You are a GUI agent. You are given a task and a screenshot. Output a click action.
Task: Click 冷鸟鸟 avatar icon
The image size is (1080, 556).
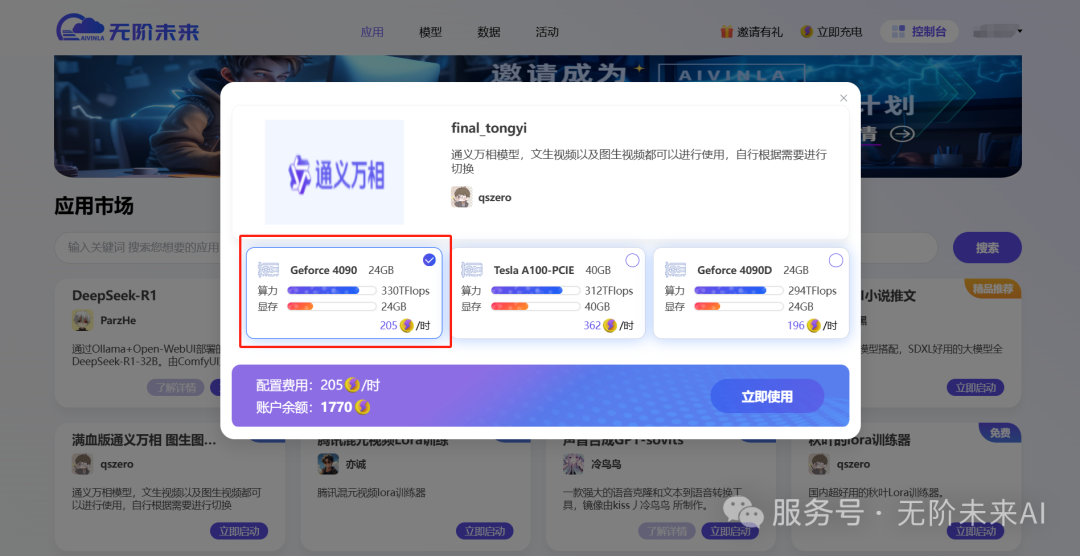(574, 464)
